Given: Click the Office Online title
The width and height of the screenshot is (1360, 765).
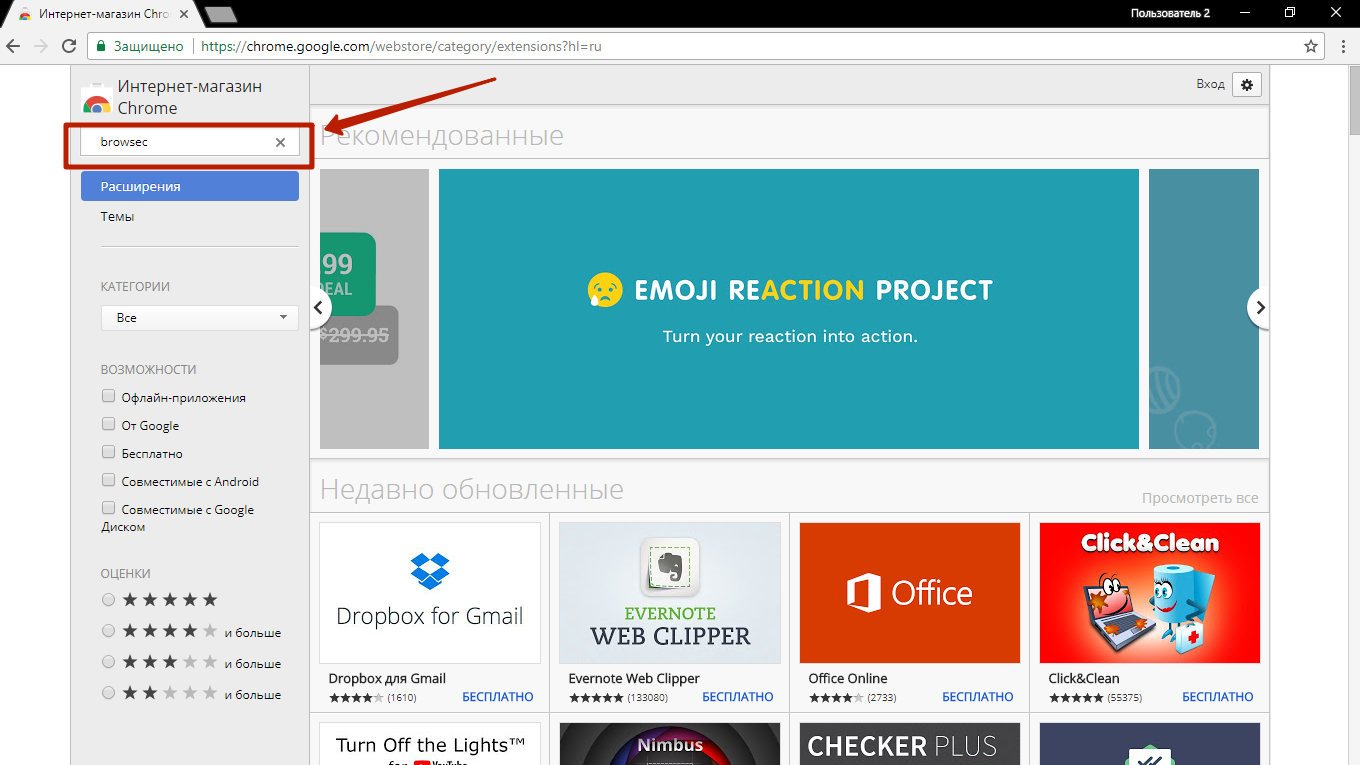Looking at the screenshot, I should pyautogui.click(x=848, y=678).
